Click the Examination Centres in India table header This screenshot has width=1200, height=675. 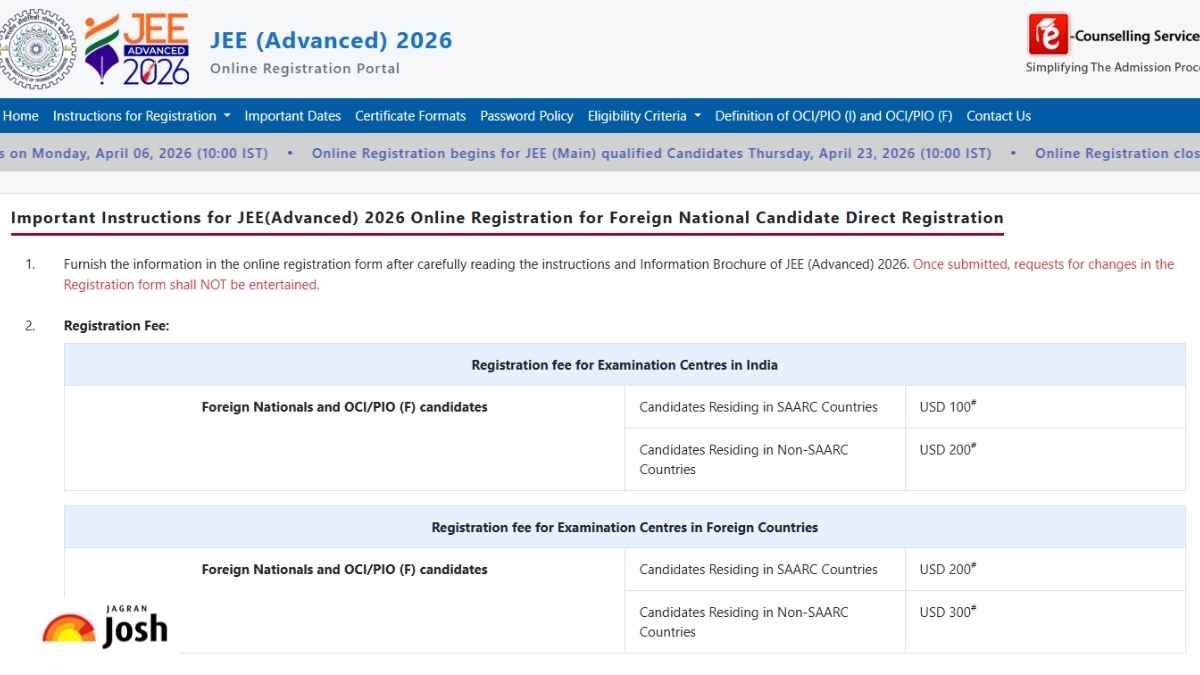[x=624, y=365]
